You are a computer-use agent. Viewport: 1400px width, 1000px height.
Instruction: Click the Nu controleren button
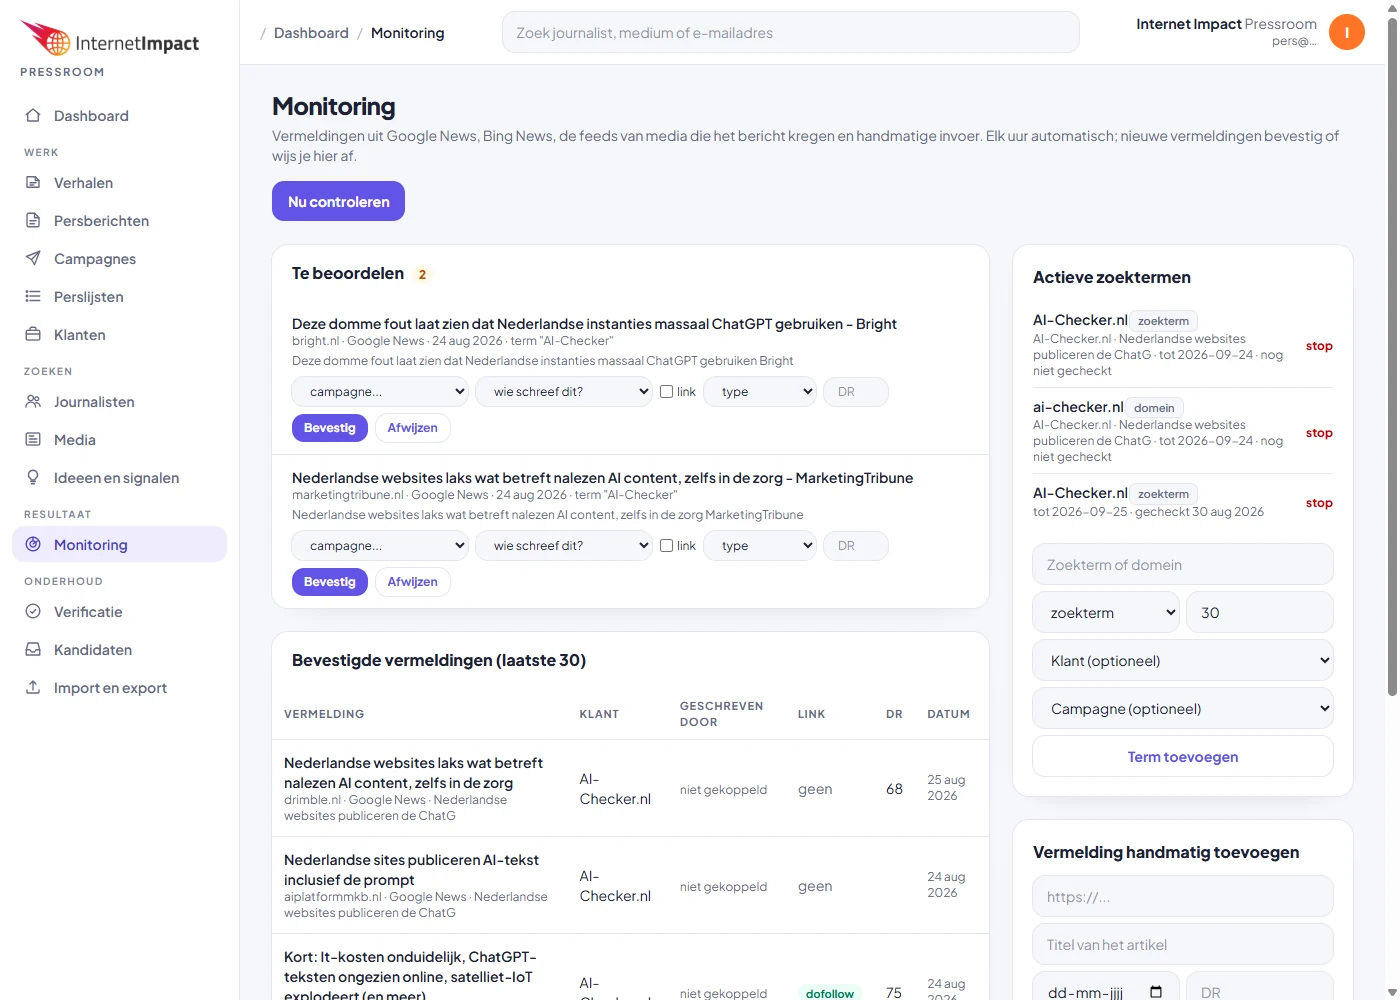point(338,201)
